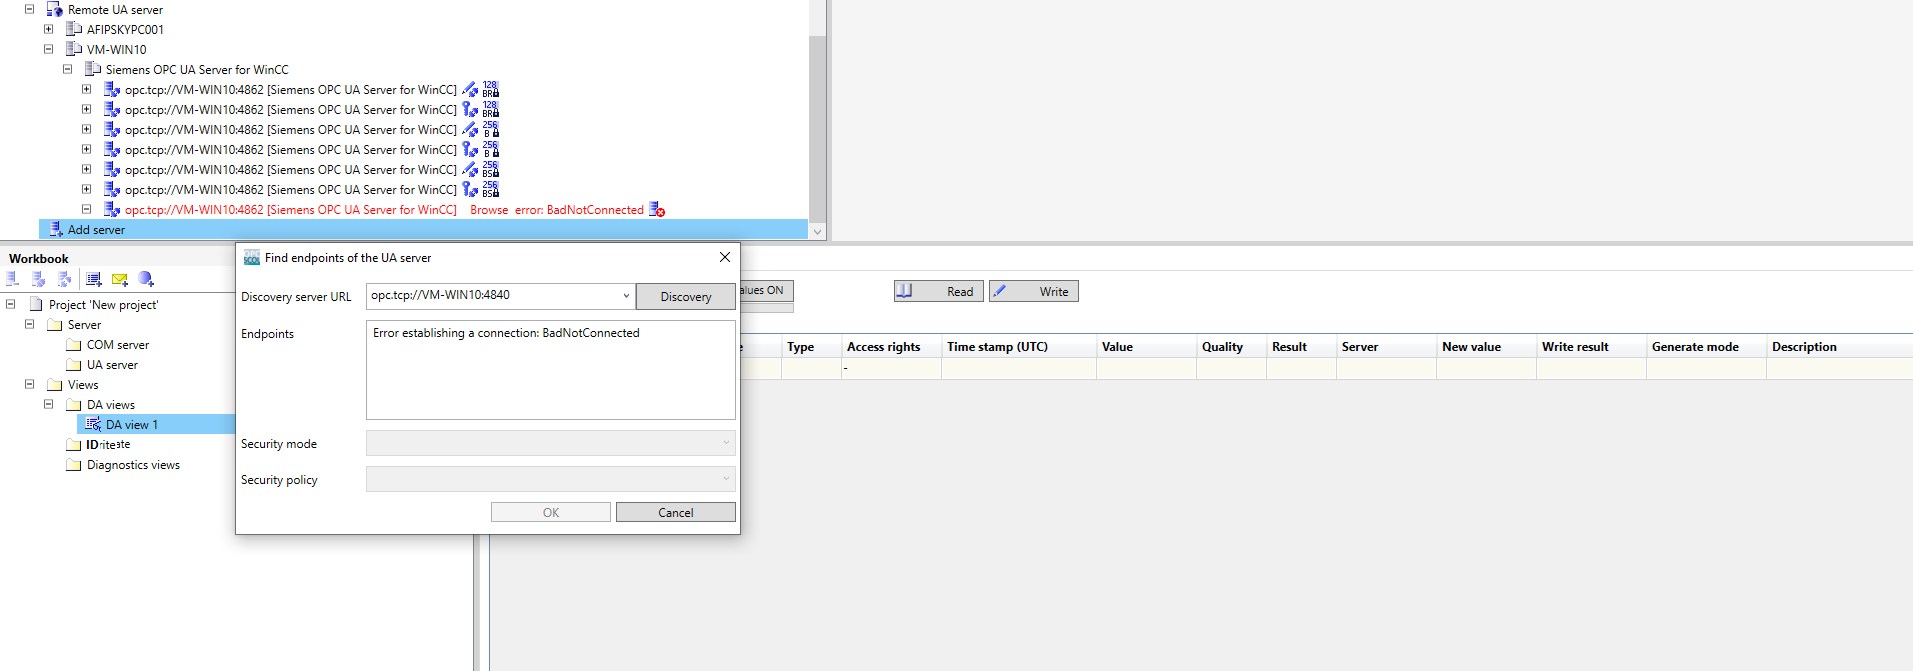This screenshot has width=1913, height=671.
Task: Click the OK button in the dialog
Action: click(x=551, y=512)
